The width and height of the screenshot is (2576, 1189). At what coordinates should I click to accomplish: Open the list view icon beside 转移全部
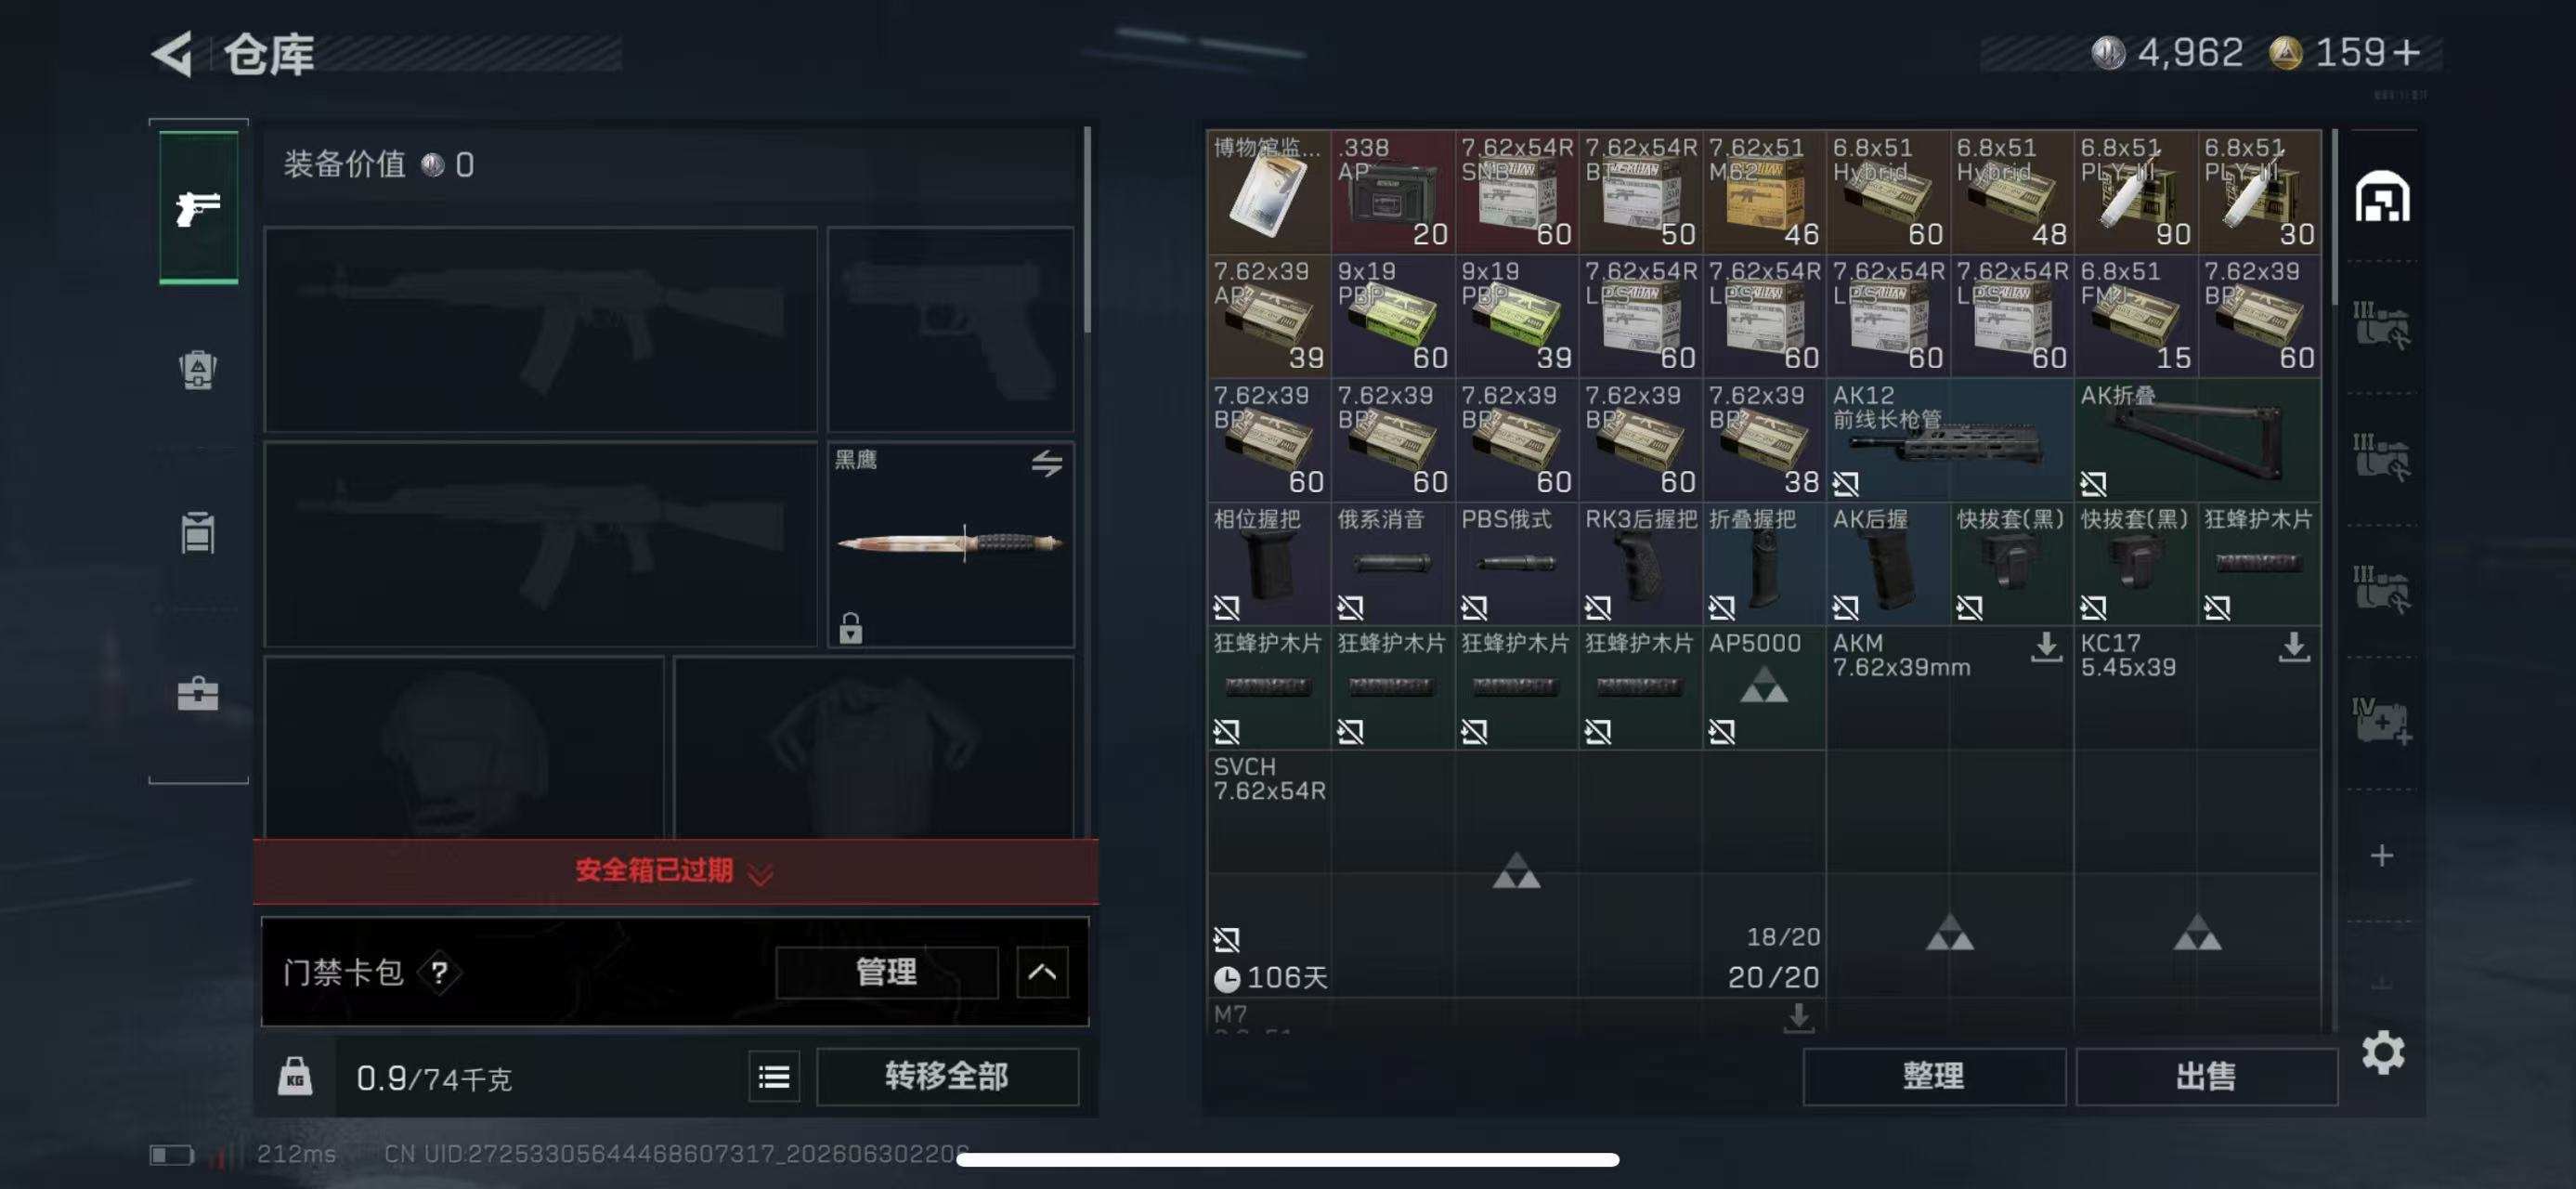pyautogui.click(x=774, y=1077)
